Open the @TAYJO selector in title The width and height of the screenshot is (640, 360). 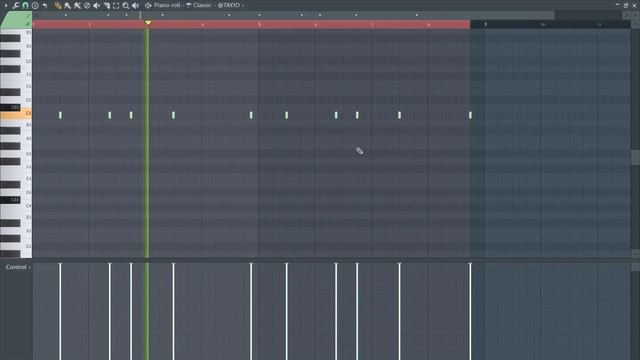pyautogui.click(x=229, y=5)
